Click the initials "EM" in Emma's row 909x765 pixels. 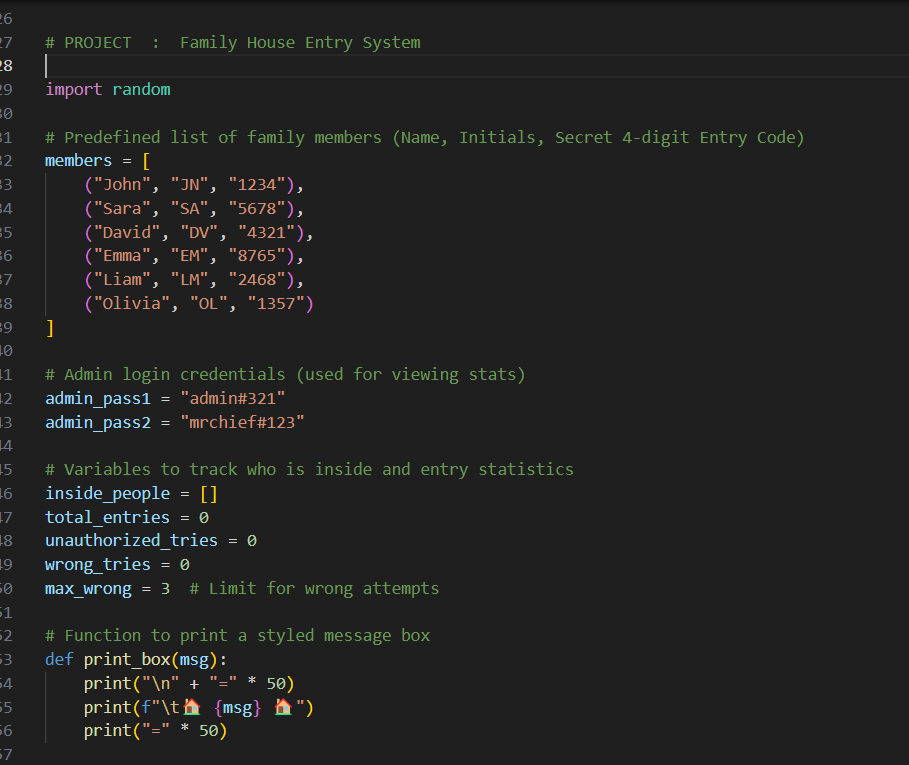[x=190, y=256]
